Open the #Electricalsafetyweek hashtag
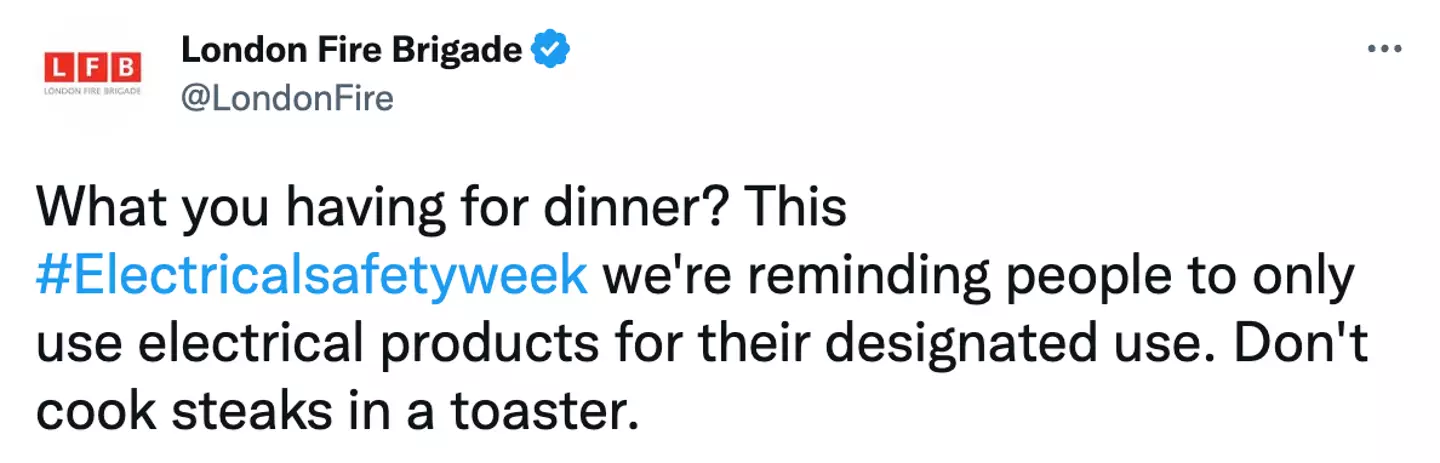Screen dimensions: 1440x463 [x=311, y=276]
